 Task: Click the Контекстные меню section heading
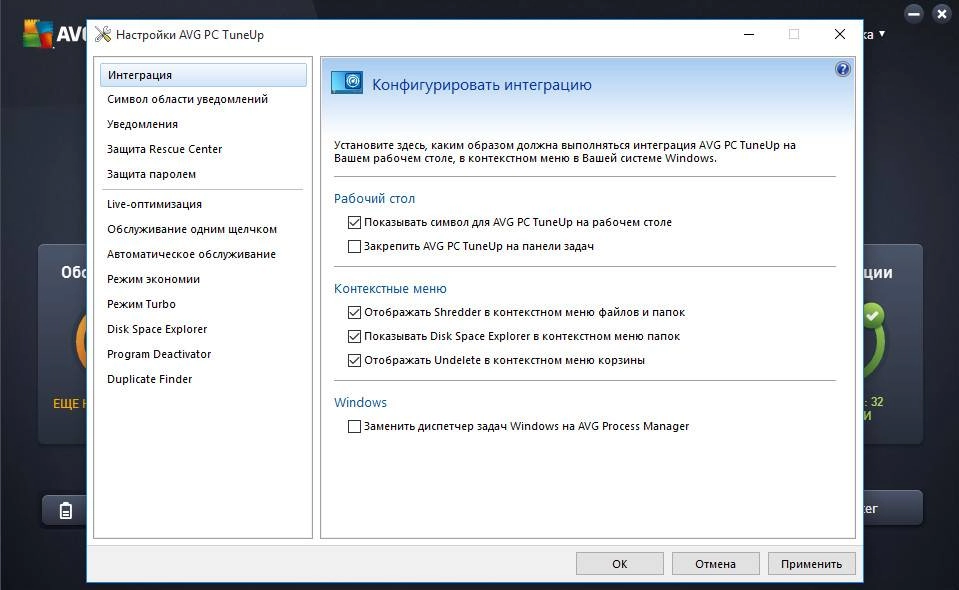tap(390, 289)
